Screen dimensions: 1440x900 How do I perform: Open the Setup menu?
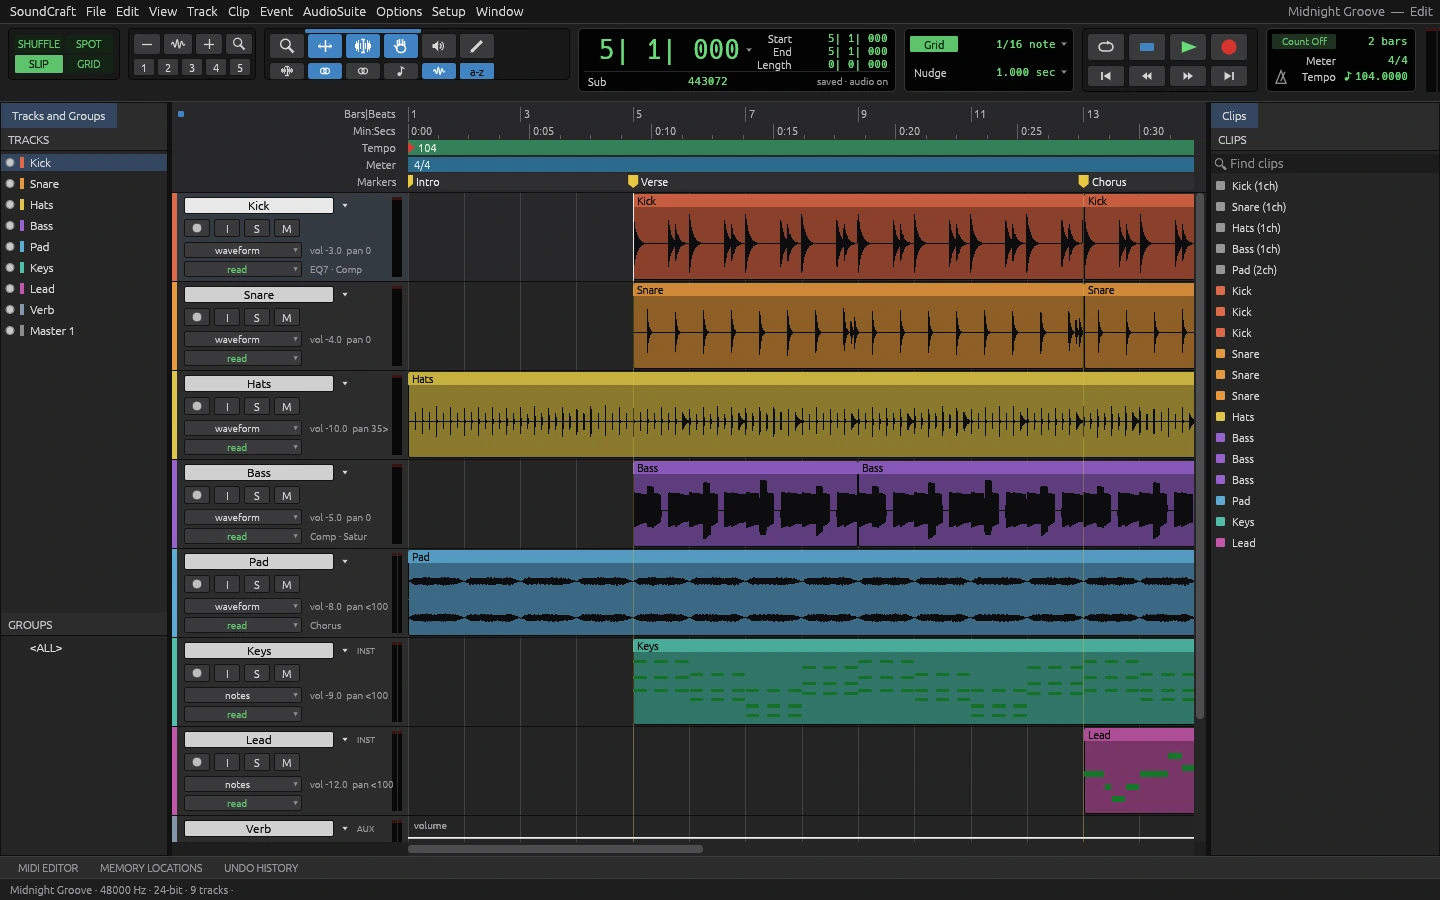pos(448,11)
